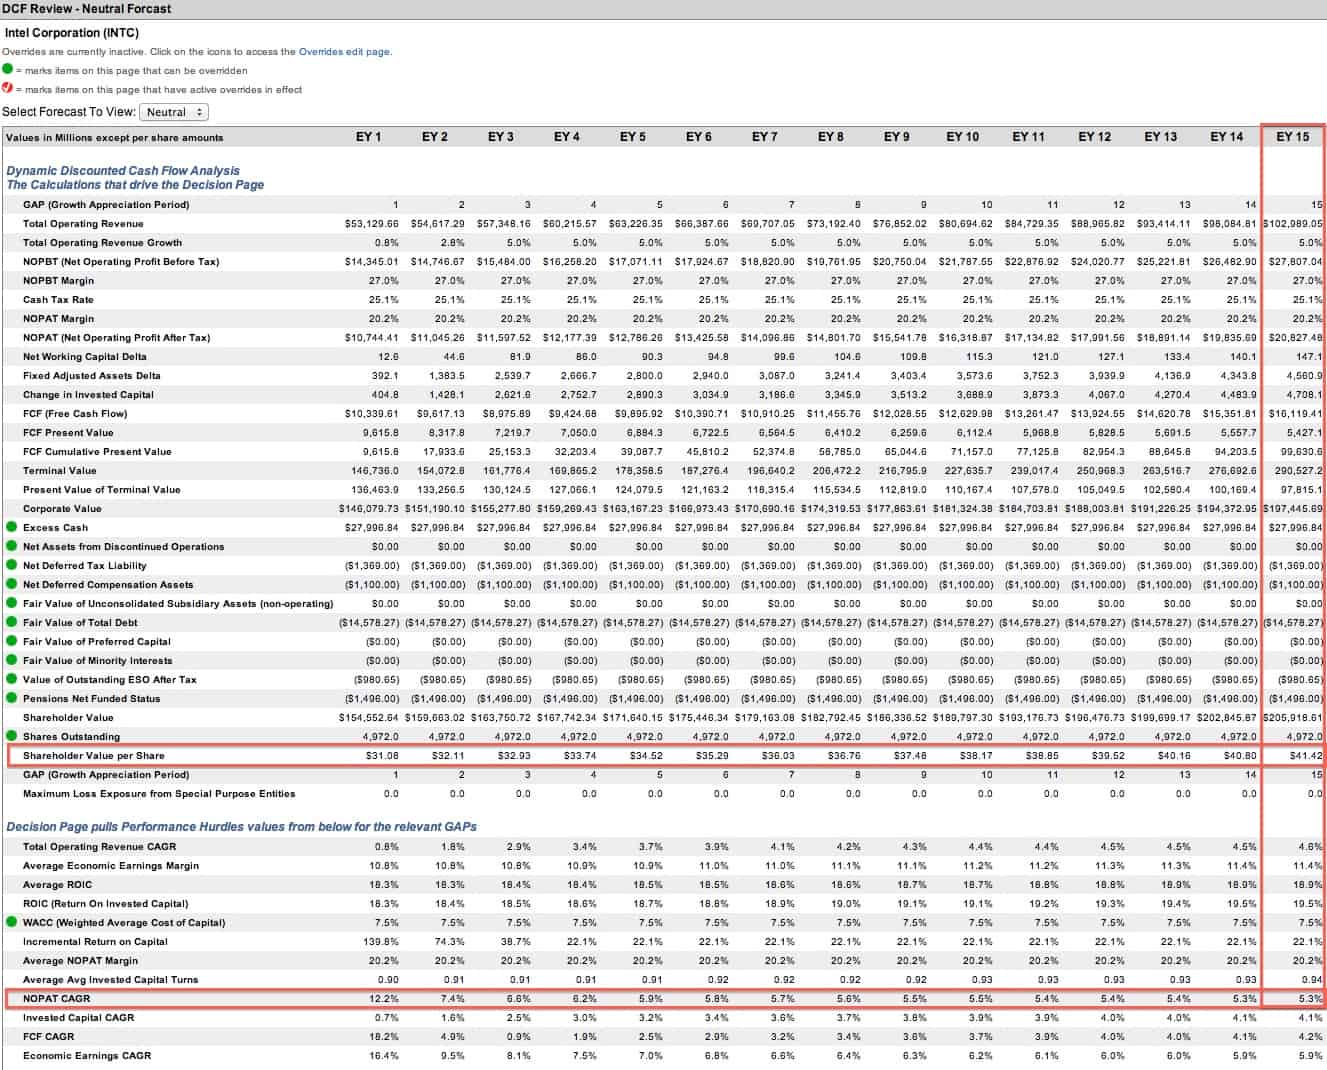
Task: Click the $146,079.73 corporate value
Action: (x=370, y=509)
